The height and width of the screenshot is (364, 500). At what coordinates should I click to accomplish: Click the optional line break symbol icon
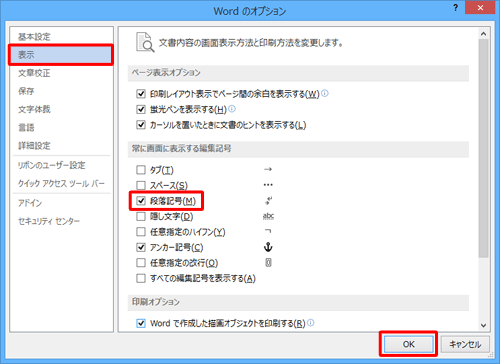(268, 263)
